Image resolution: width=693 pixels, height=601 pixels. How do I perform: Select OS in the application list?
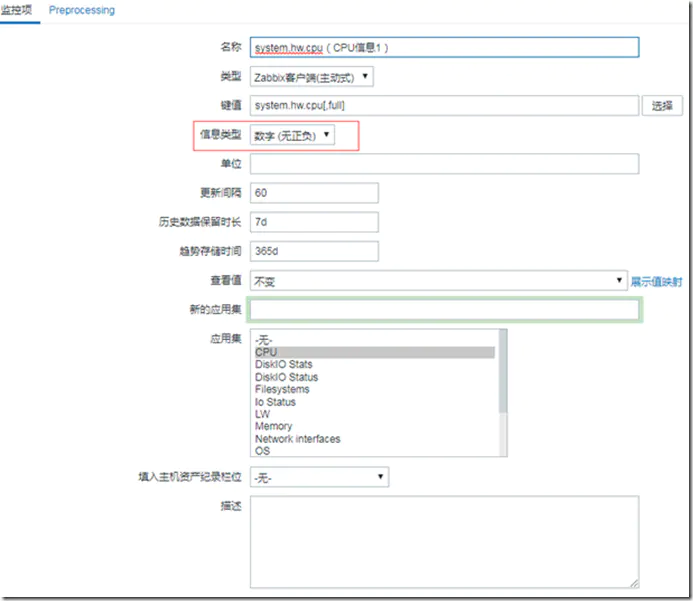pyautogui.click(x=375, y=451)
